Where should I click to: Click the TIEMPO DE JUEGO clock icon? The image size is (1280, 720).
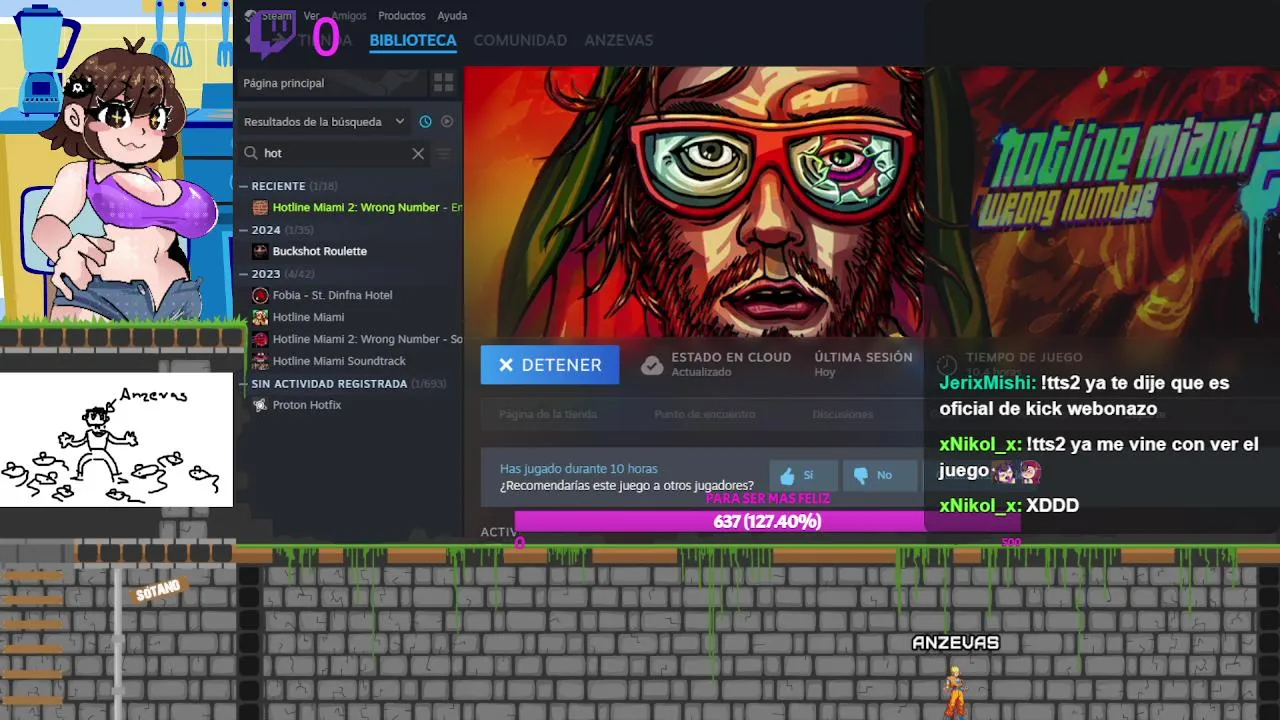click(946, 365)
